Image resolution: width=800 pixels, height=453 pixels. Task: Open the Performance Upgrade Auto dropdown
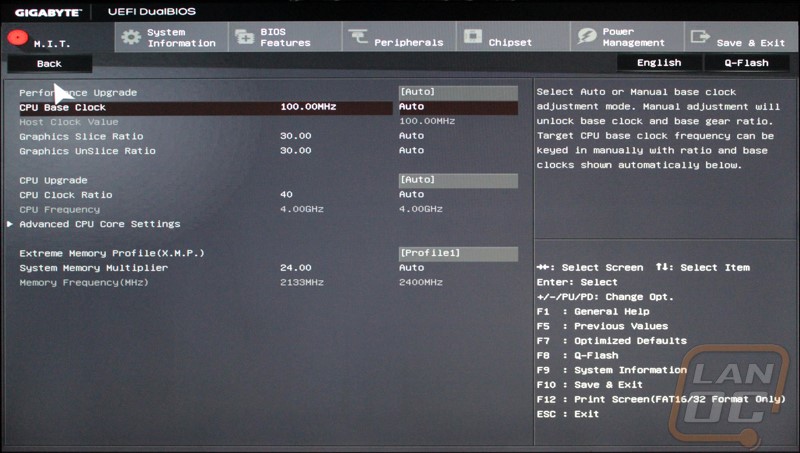click(457, 92)
